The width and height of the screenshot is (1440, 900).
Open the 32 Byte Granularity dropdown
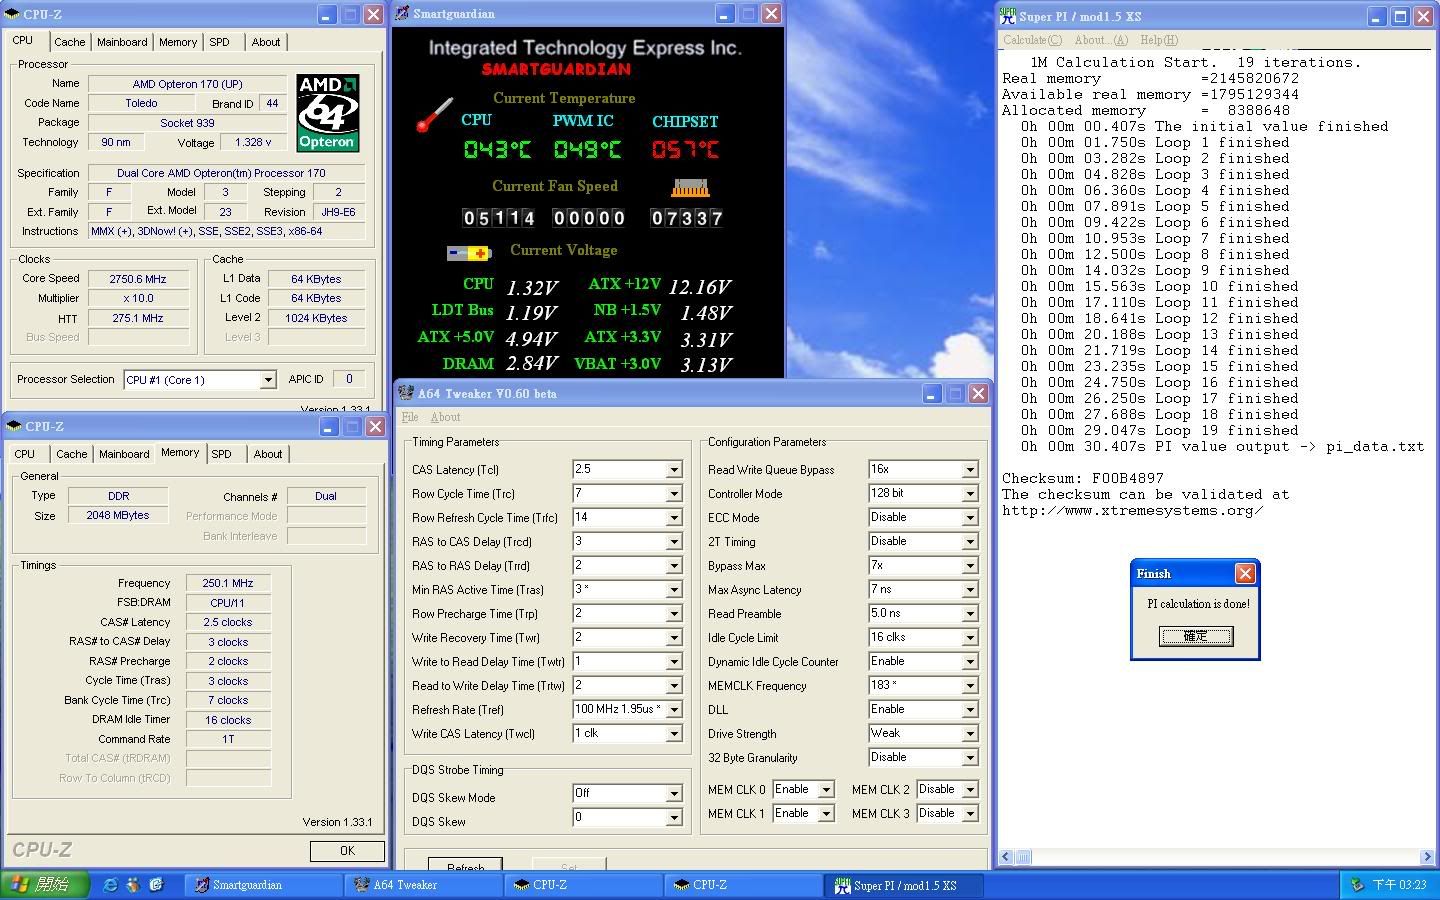(x=970, y=757)
